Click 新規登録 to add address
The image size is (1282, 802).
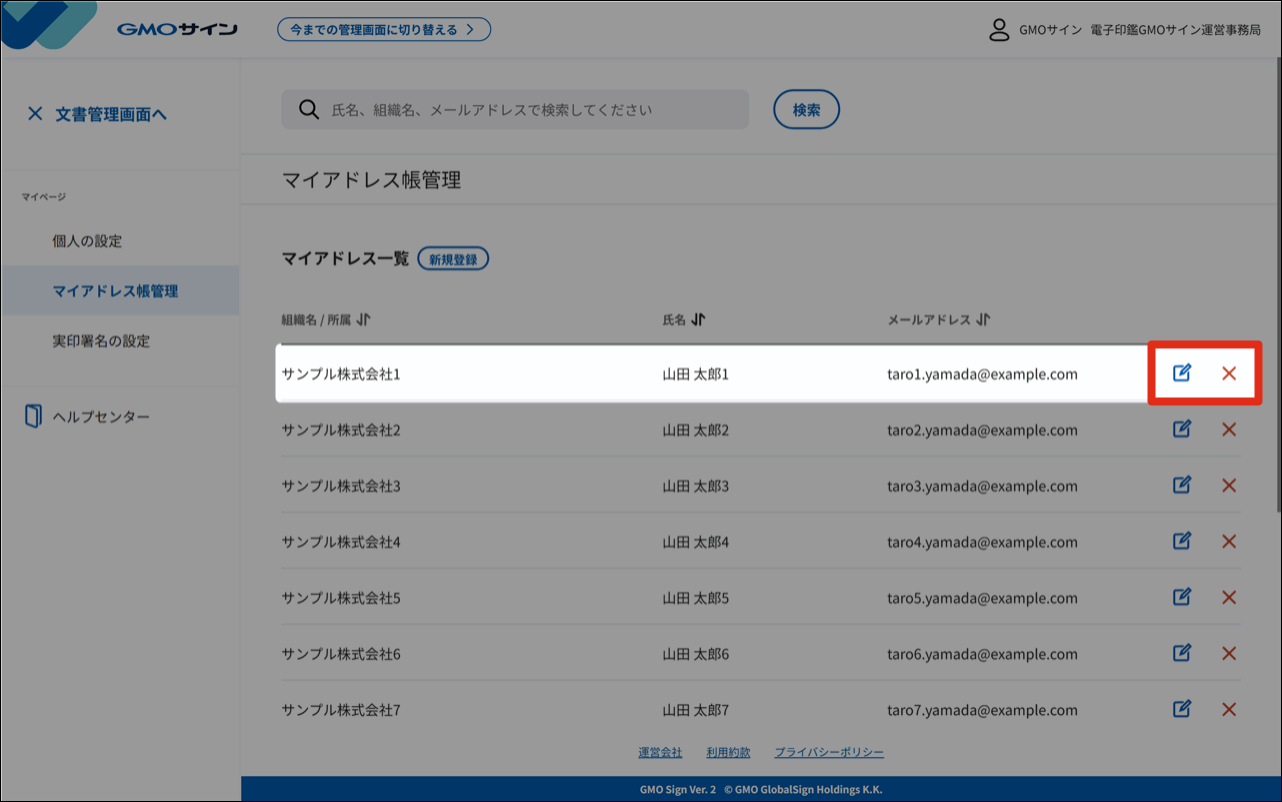[453, 259]
